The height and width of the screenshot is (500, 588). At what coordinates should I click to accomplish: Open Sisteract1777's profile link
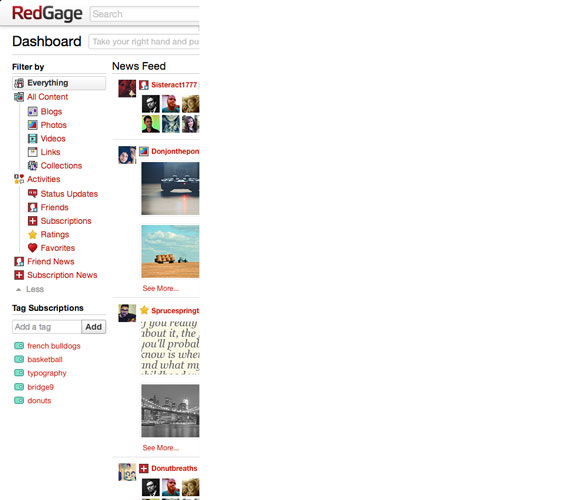pos(174,85)
